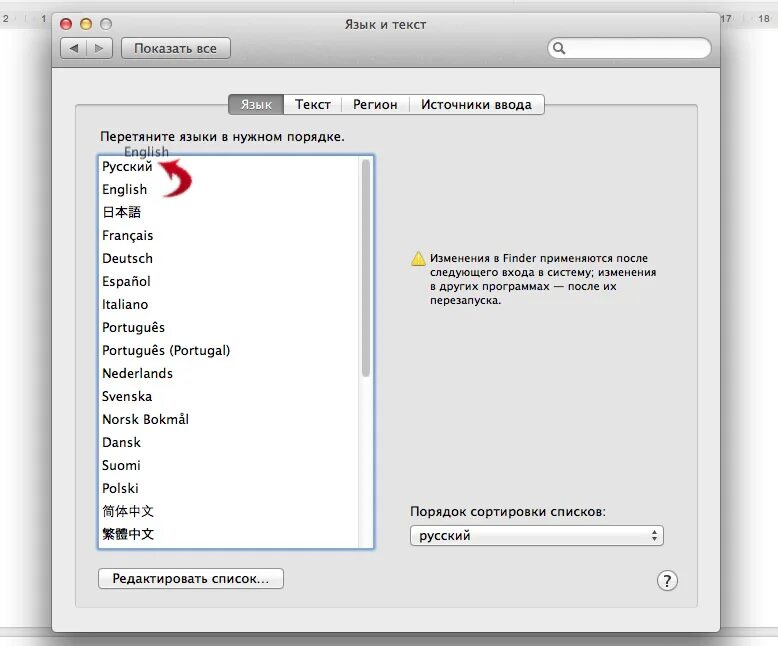The image size is (778, 646).
Task: Open the Регион tab
Action: 375,105
